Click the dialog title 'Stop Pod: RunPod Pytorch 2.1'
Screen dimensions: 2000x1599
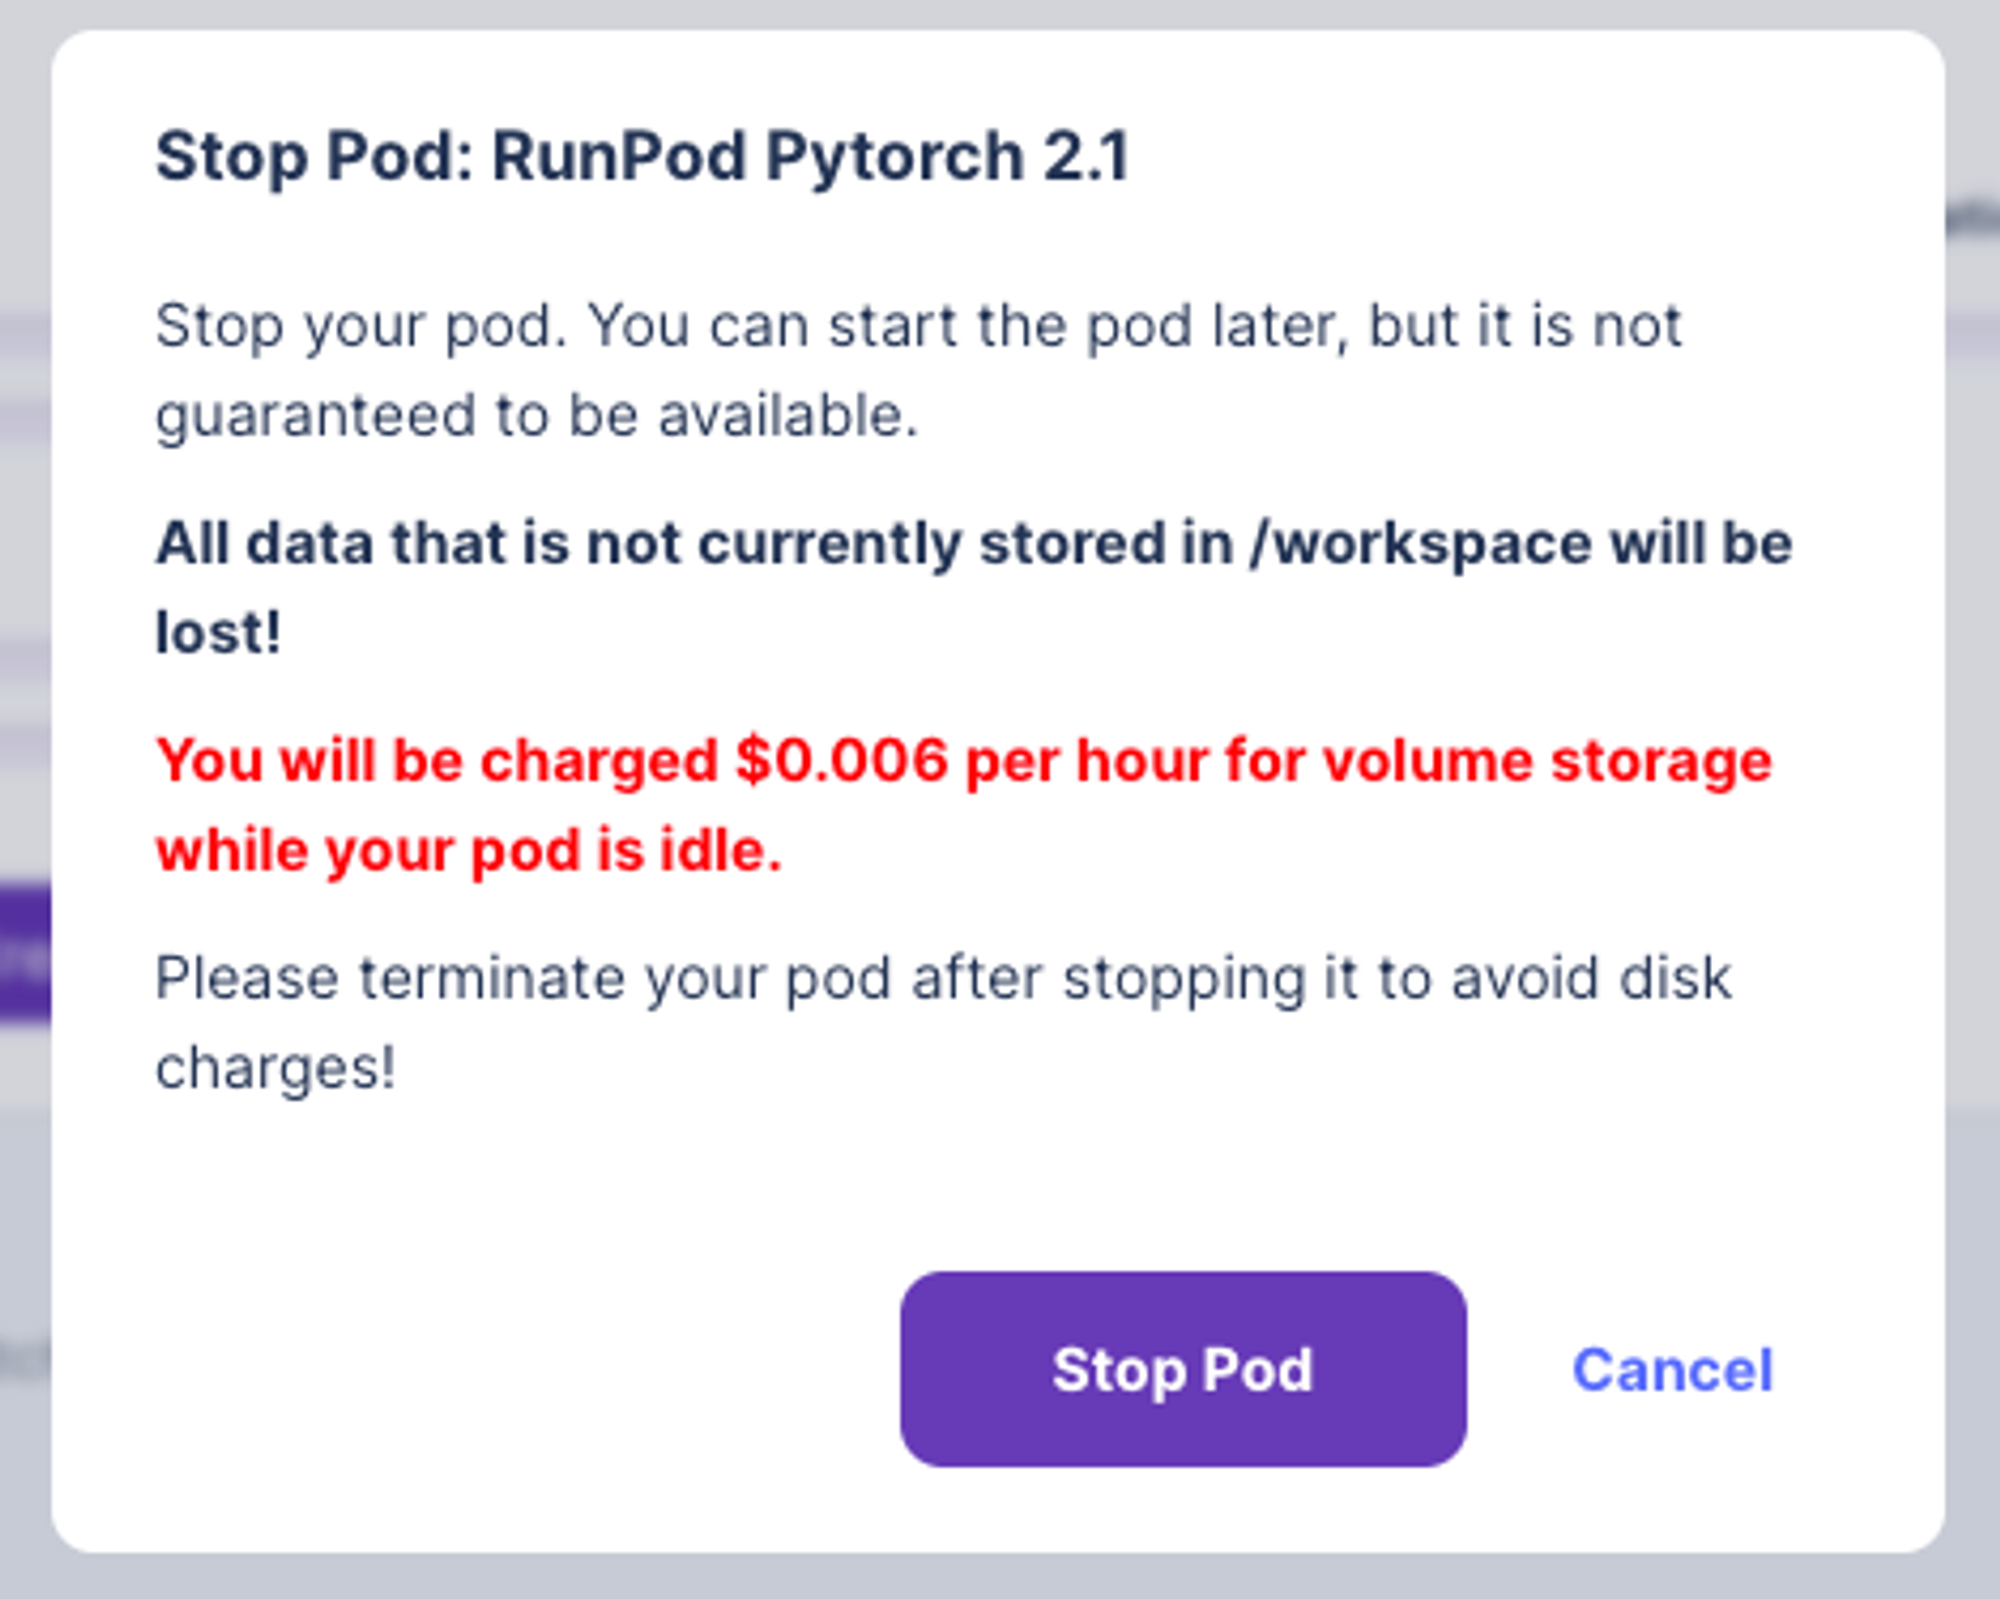click(642, 157)
